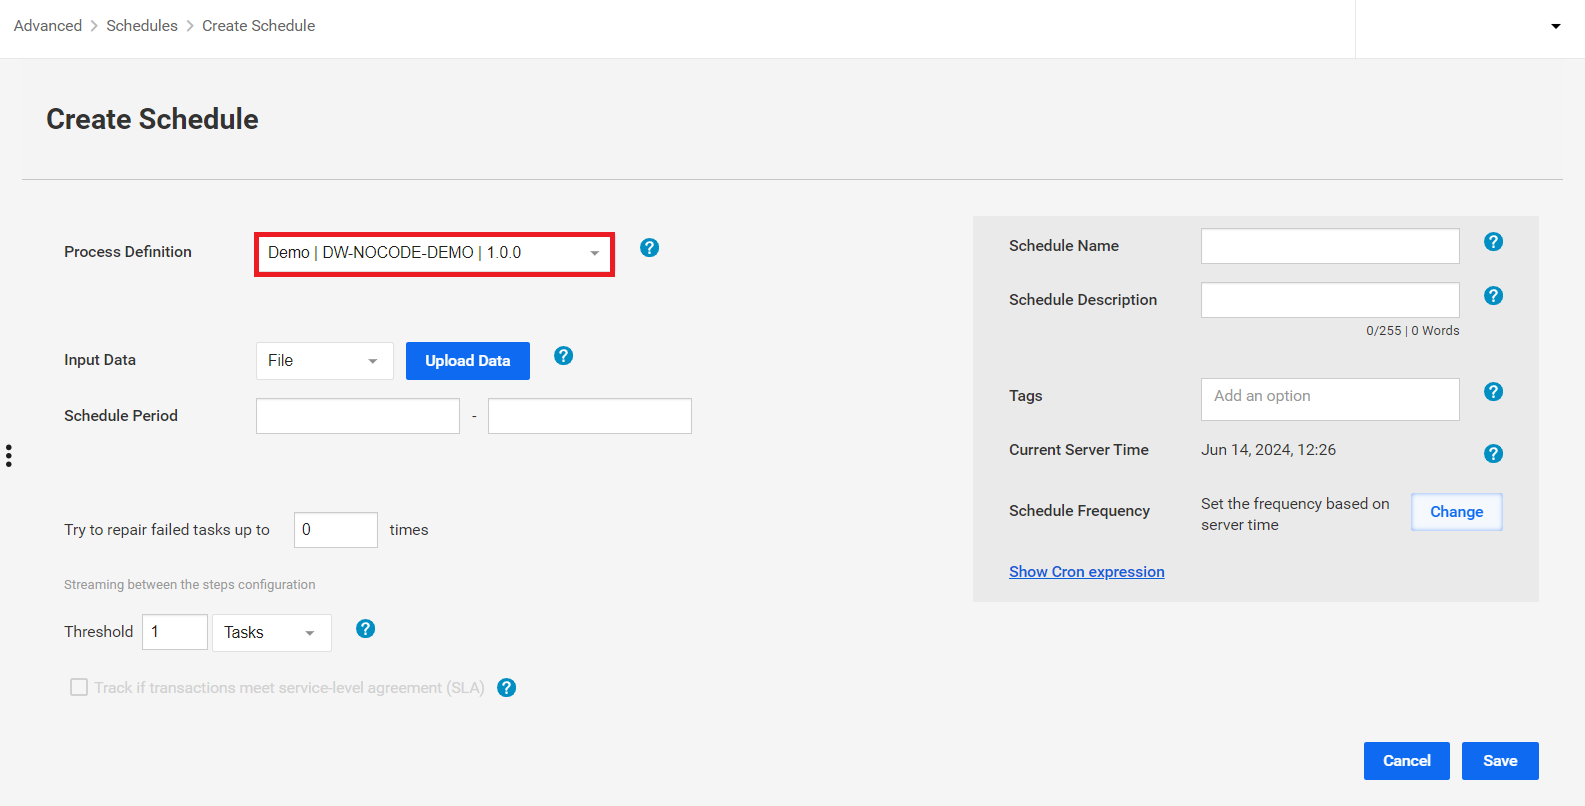
Task: Focus the Schedule Period start field
Action: coord(357,416)
